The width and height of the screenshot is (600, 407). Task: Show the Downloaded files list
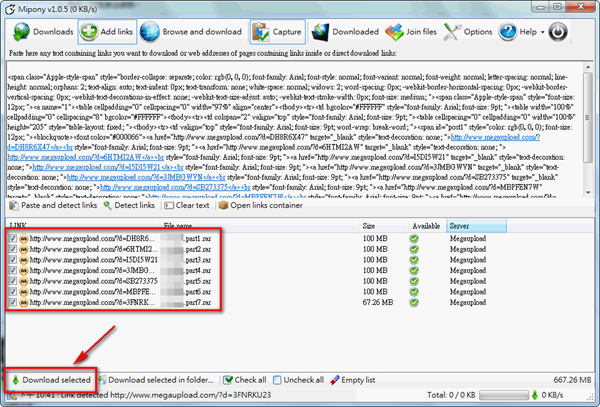346,32
